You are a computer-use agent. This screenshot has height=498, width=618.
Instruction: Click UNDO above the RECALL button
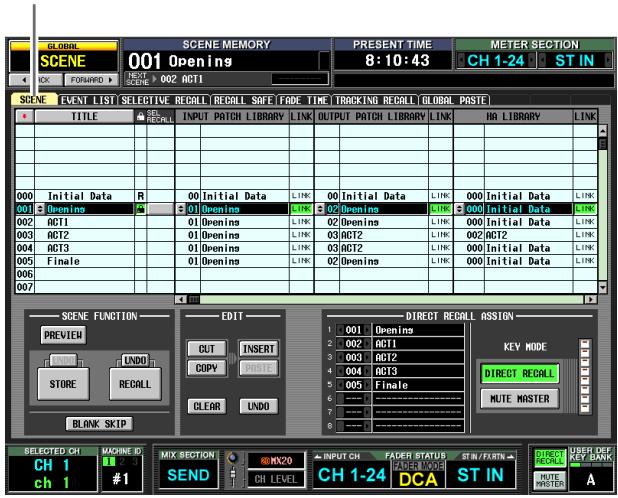point(135,360)
